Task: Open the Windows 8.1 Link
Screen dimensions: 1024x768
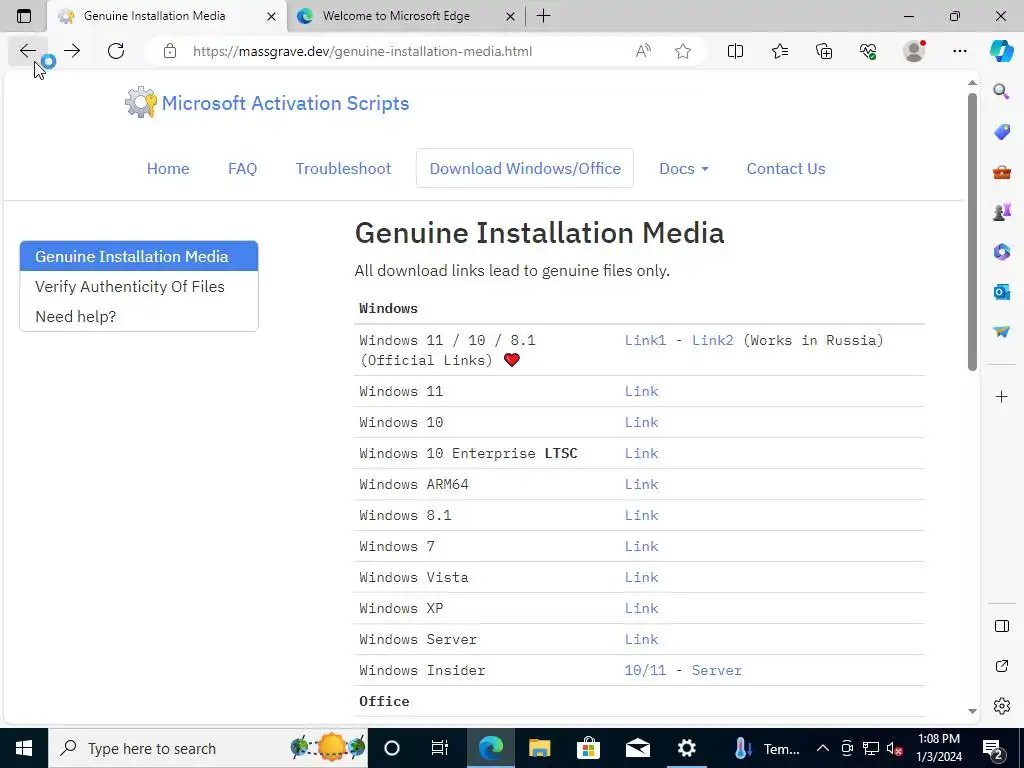Action: click(641, 515)
